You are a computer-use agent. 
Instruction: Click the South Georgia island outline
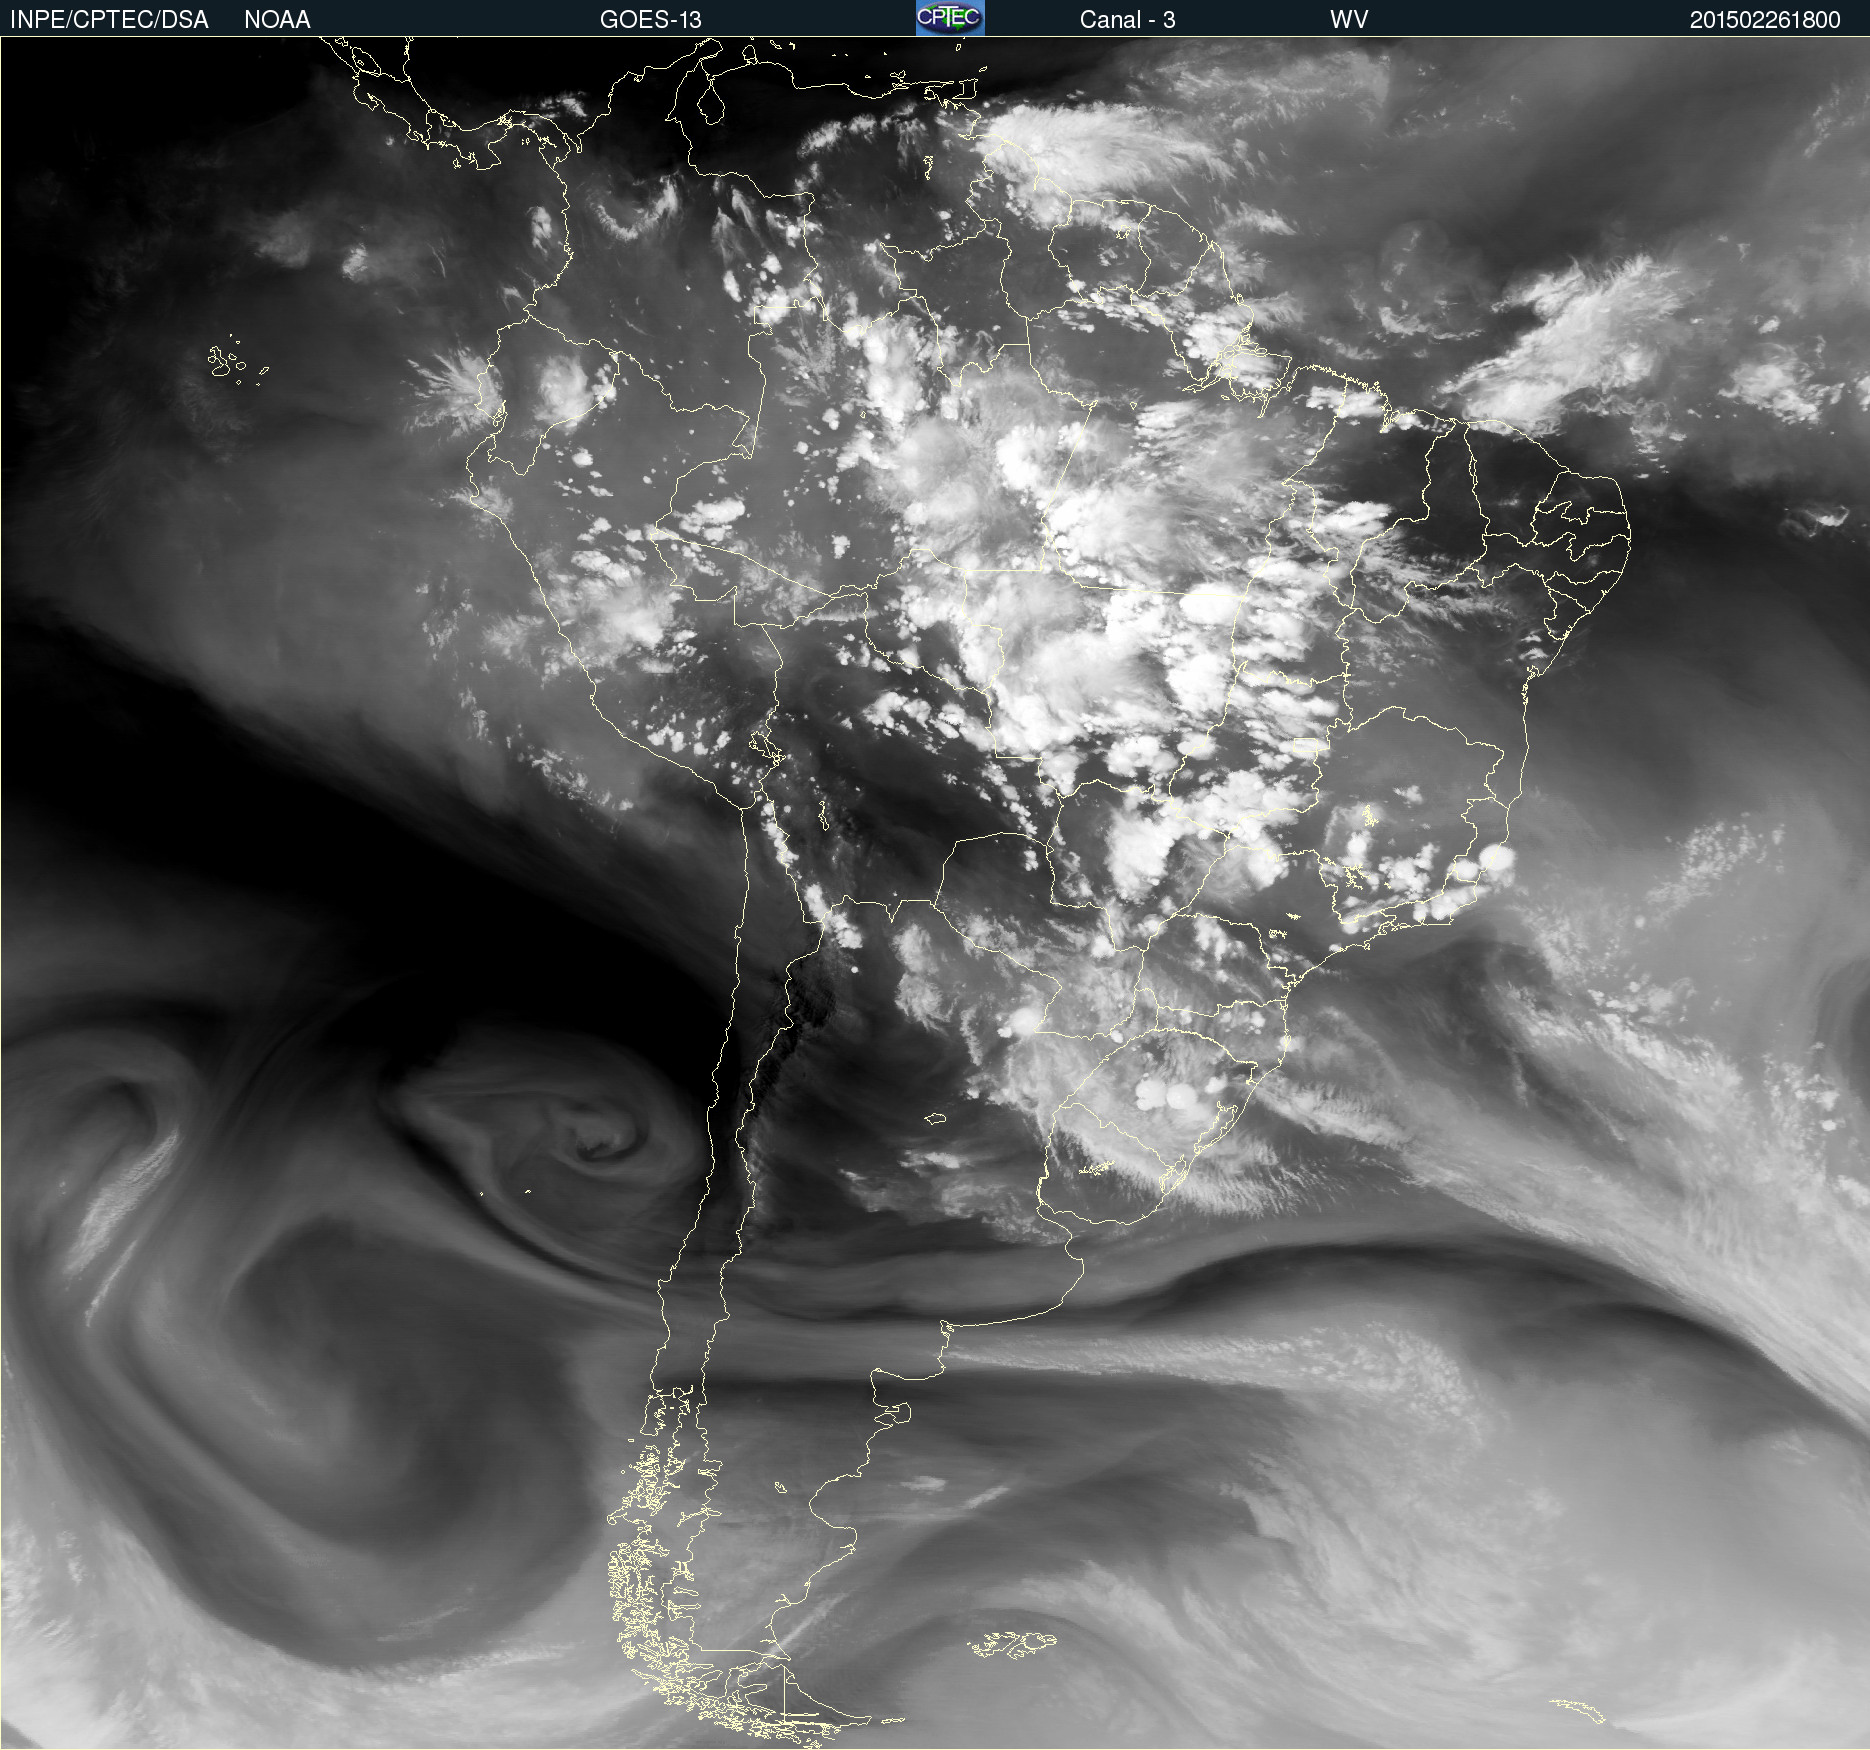1578,1710
